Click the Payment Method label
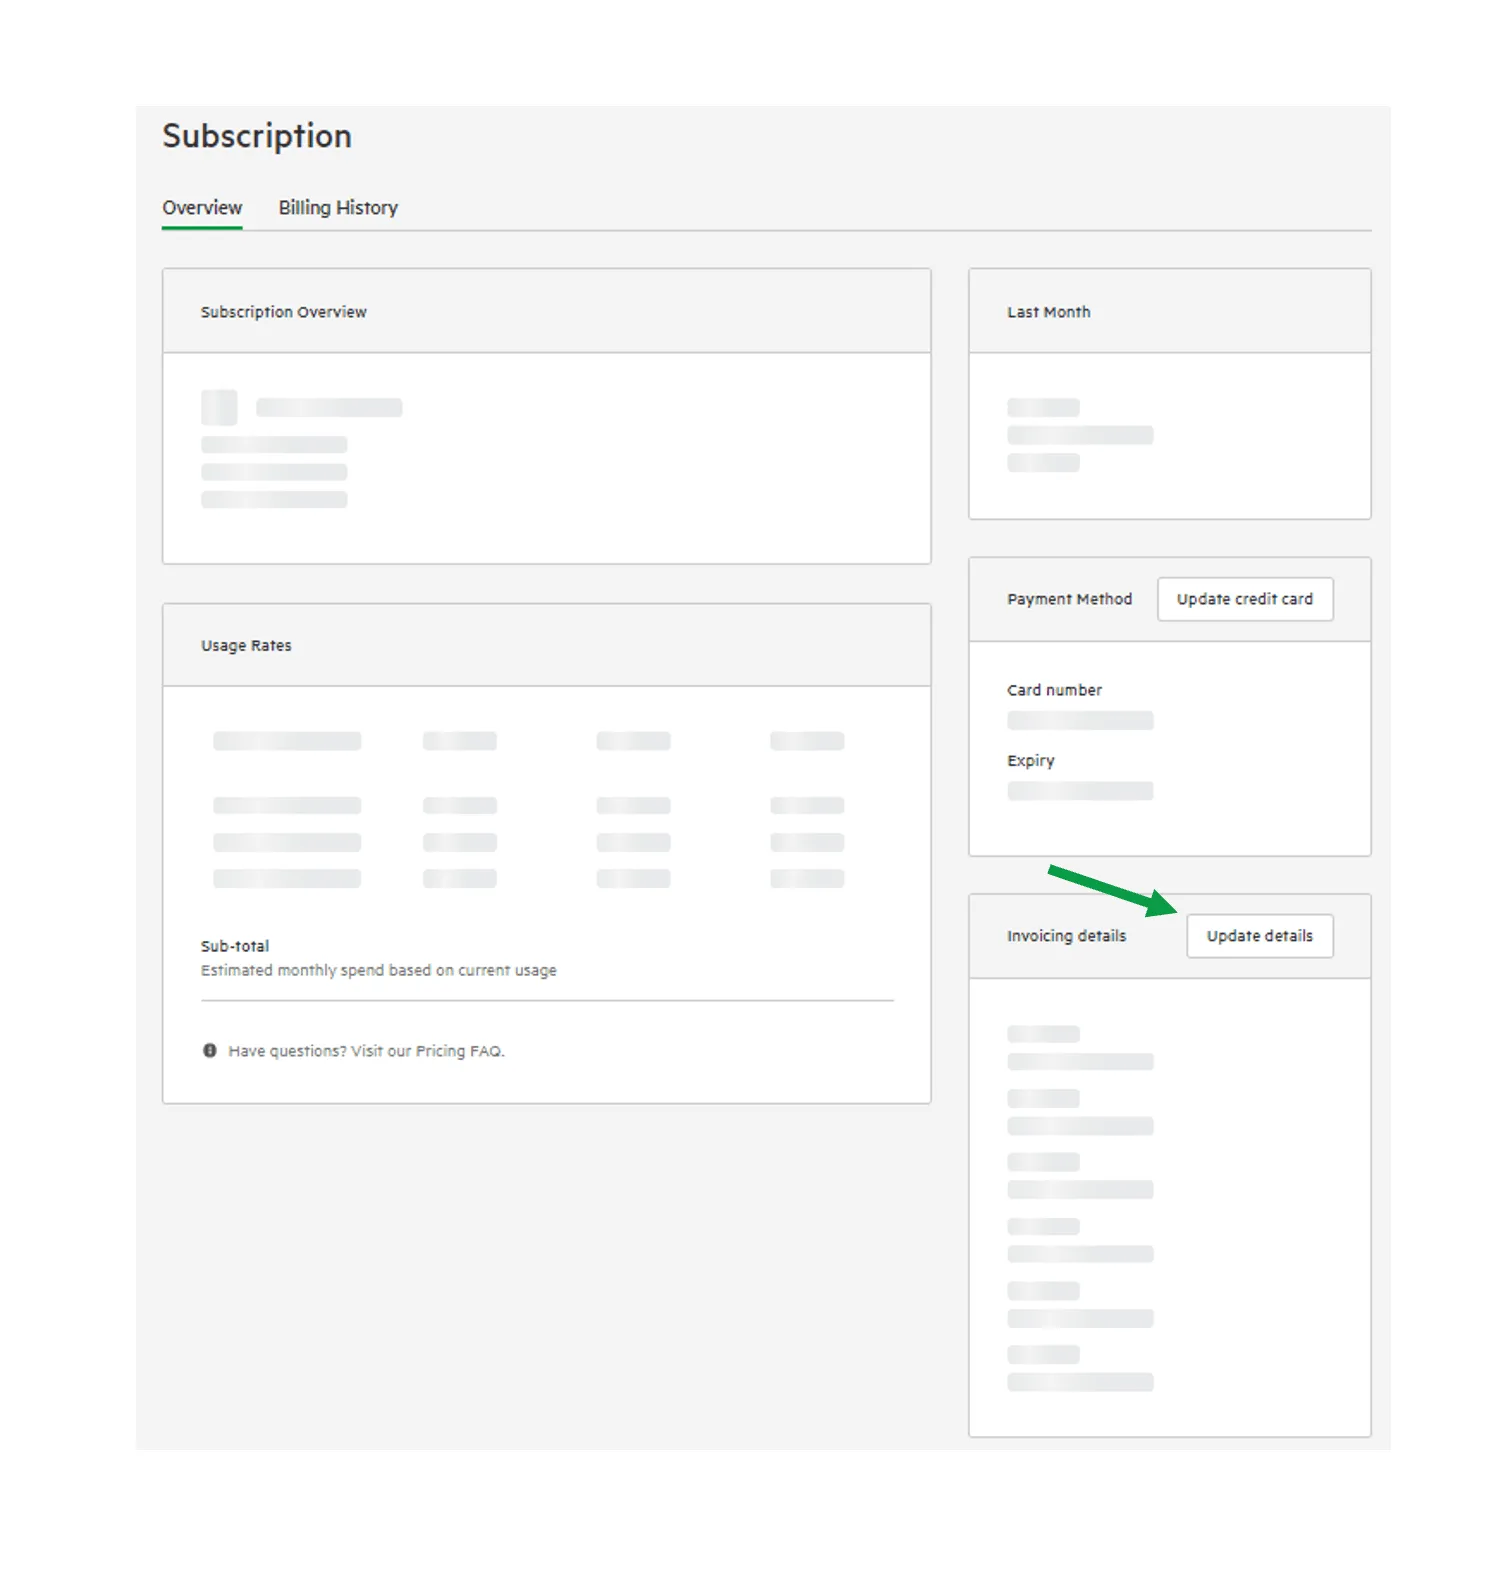 [x=1069, y=599]
